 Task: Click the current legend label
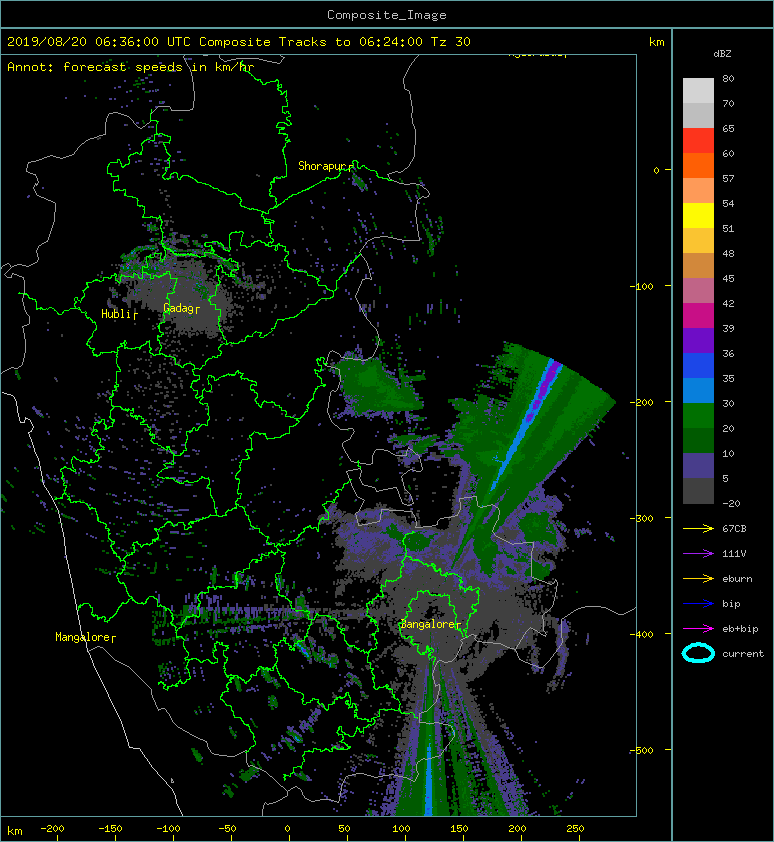pyautogui.click(x=743, y=654)
